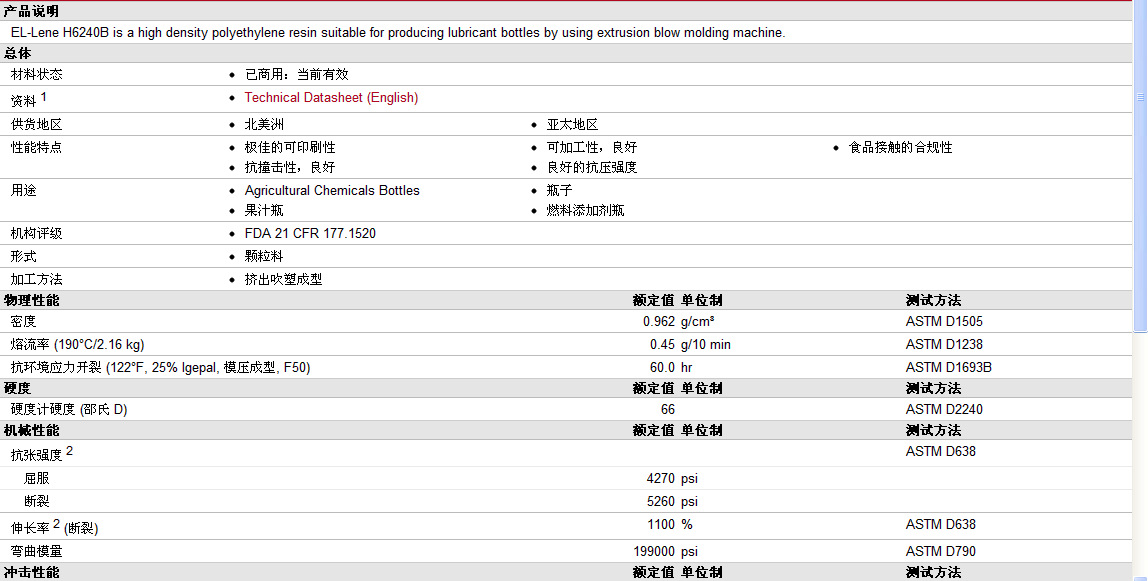The image size is (1148, 581).
Task: Select 抗撞击性，良好 feature text
Action: pyautogui.click(x=290, y=167)
